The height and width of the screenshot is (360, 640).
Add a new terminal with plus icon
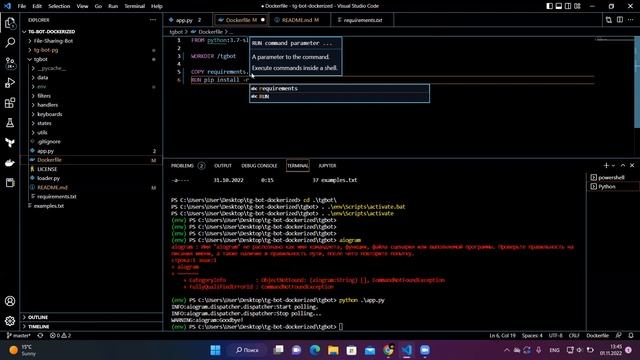(x=606, y=165)
